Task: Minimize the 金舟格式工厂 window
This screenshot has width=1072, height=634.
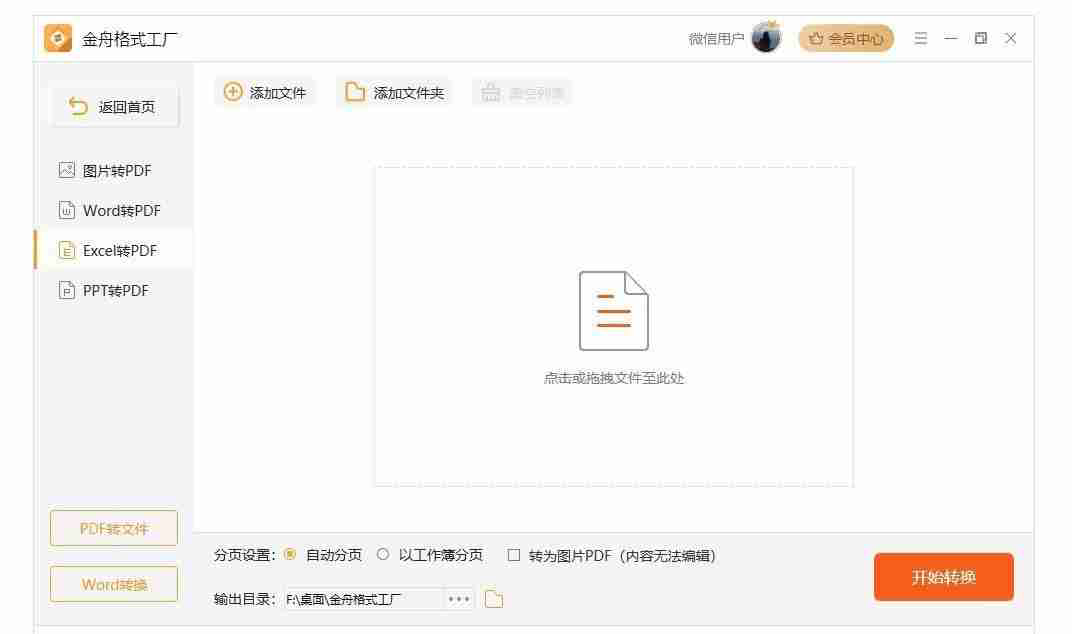Action: point(950,38)
